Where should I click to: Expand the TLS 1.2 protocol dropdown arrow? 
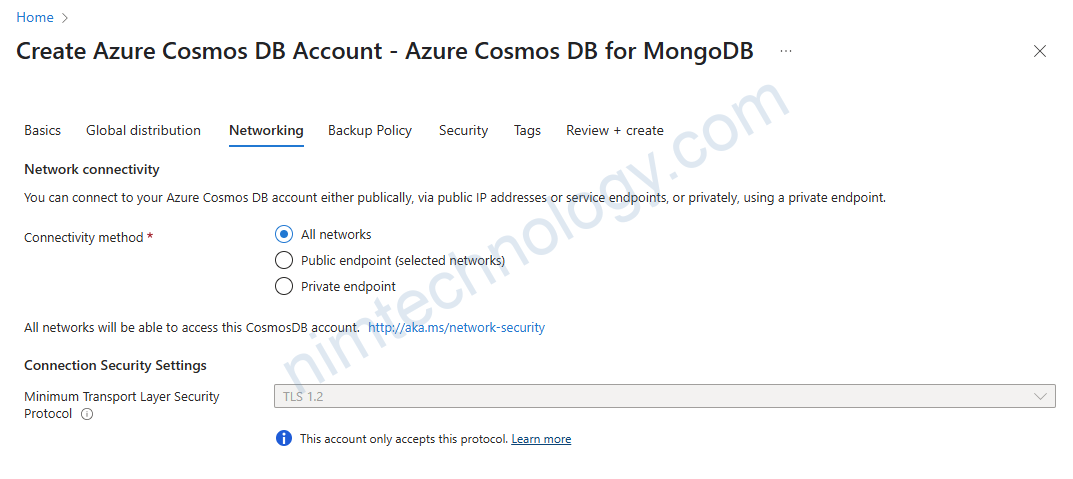[x=1040, y=397]
